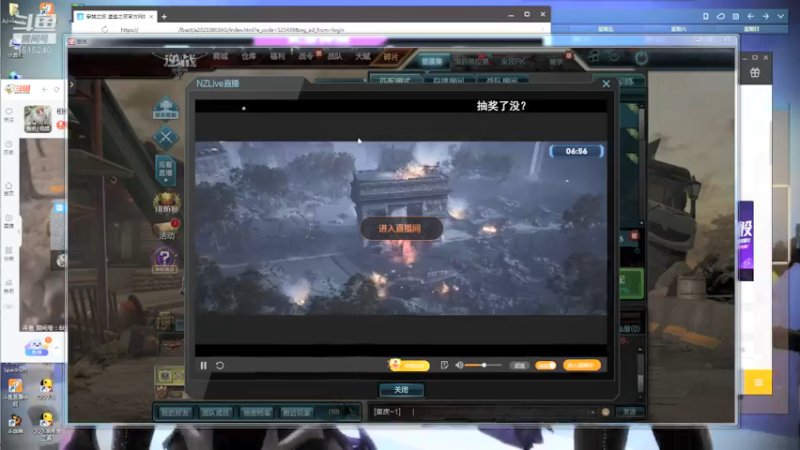800x450 pixels.
Task: Select 我的好友 tab at bottom
Action: [174, 412]
